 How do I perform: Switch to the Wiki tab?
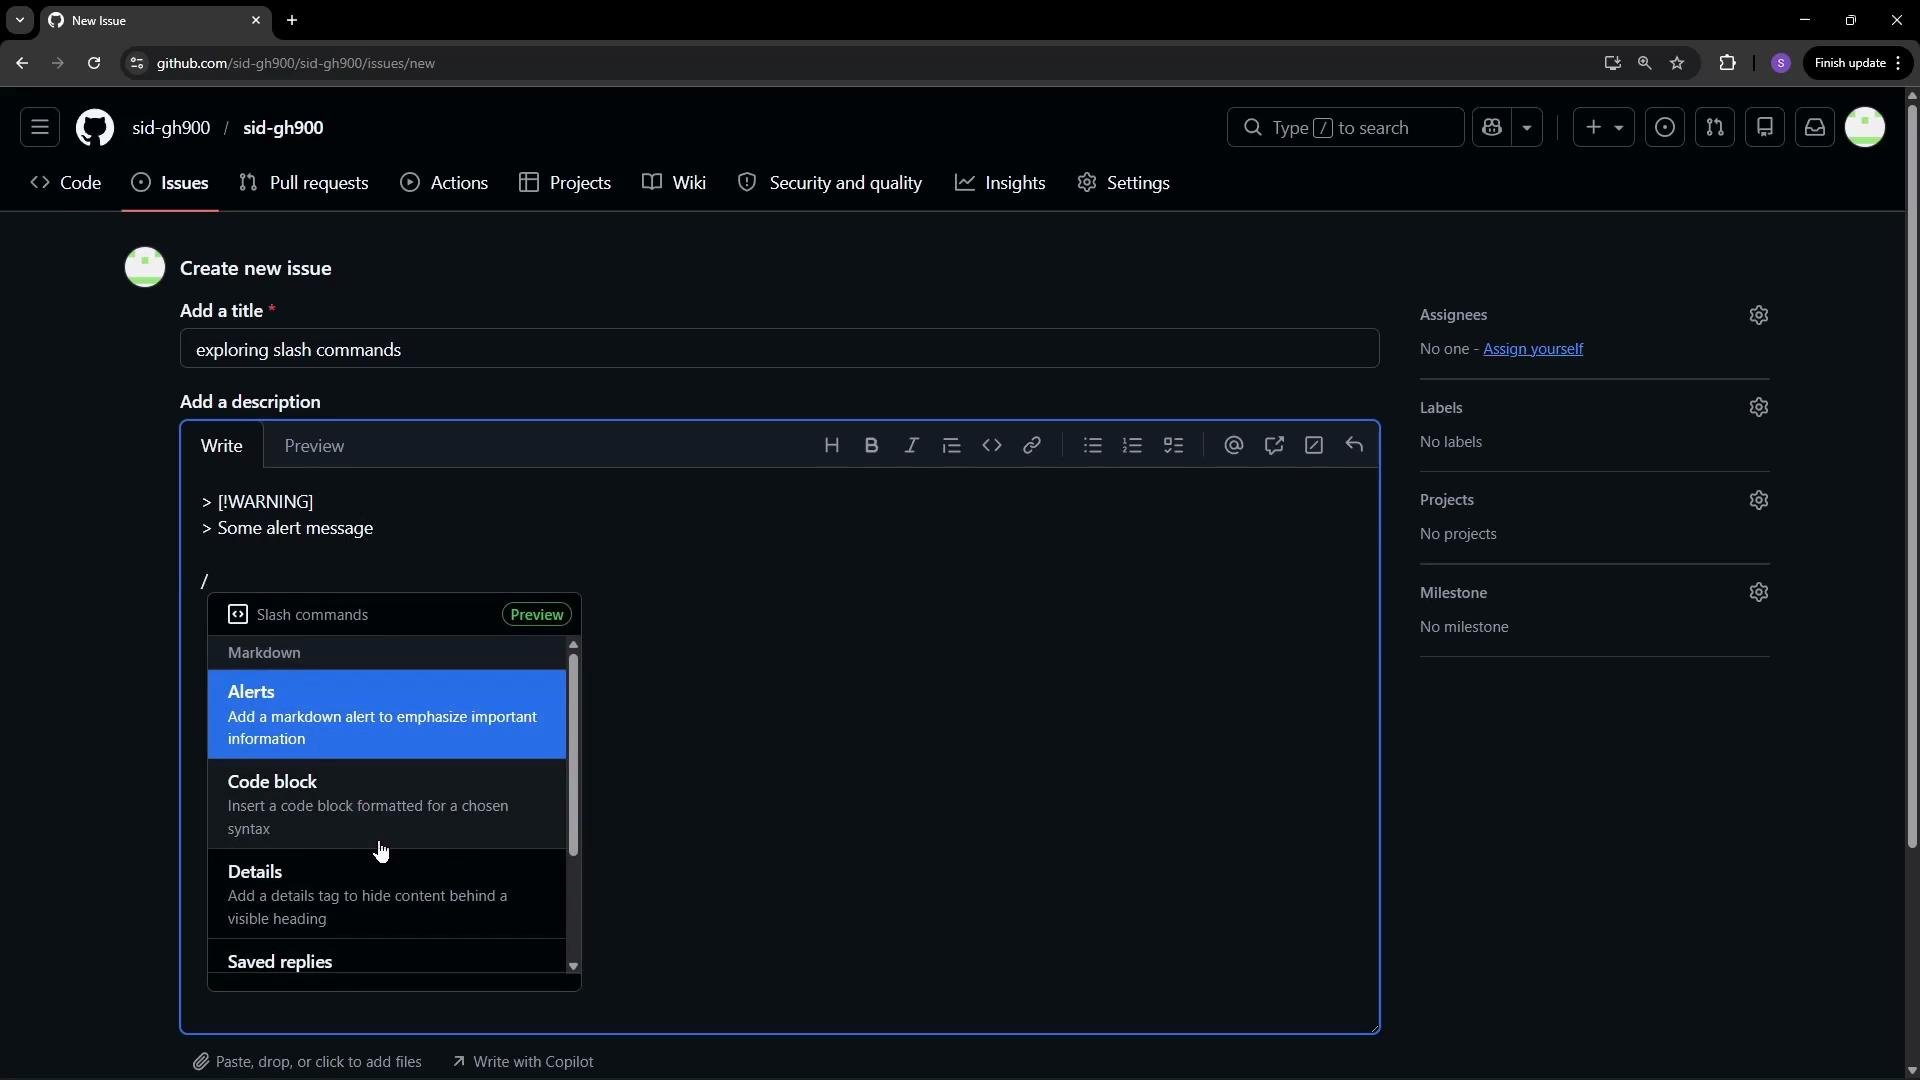674,183
